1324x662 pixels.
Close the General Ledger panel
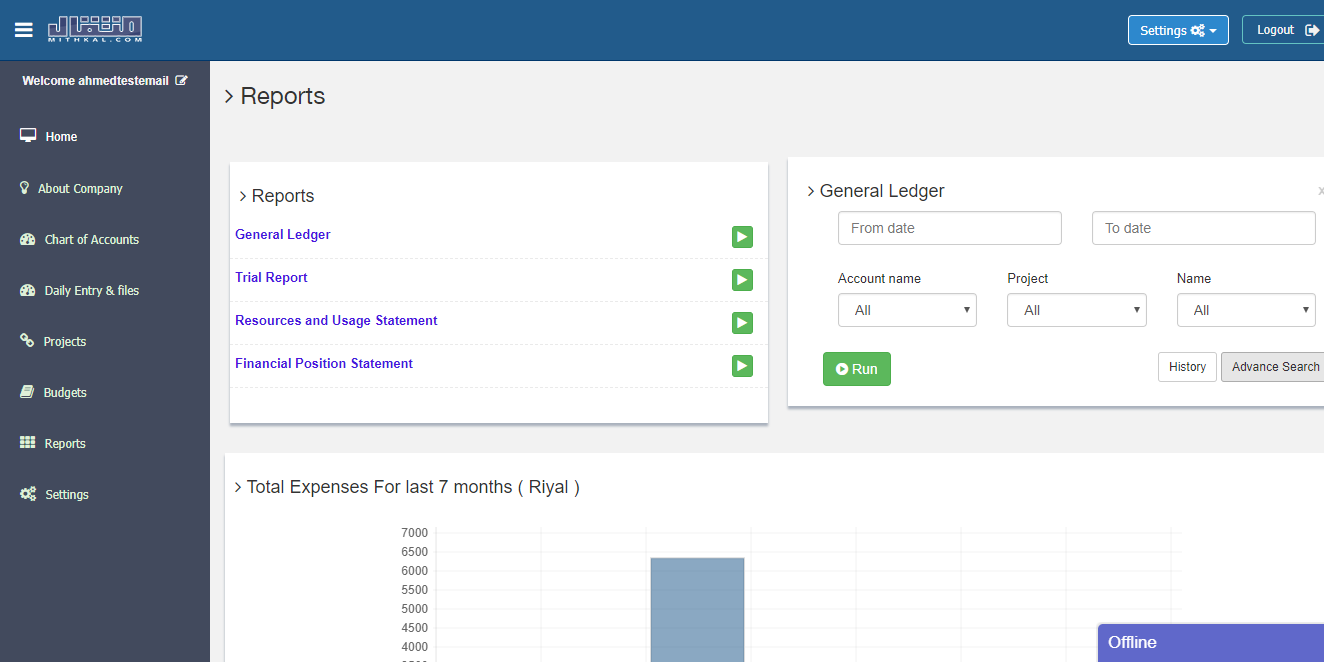tap(1321, 190)
